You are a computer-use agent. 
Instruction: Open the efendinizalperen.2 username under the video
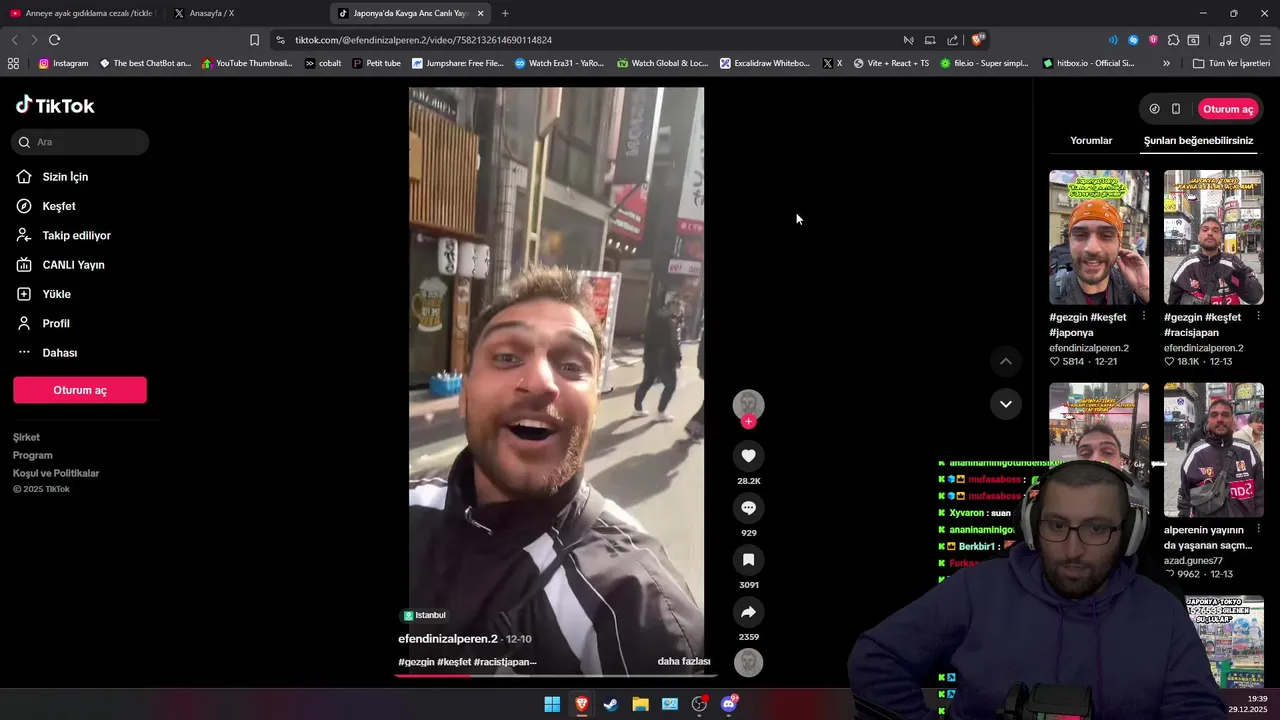click(448, 639)
